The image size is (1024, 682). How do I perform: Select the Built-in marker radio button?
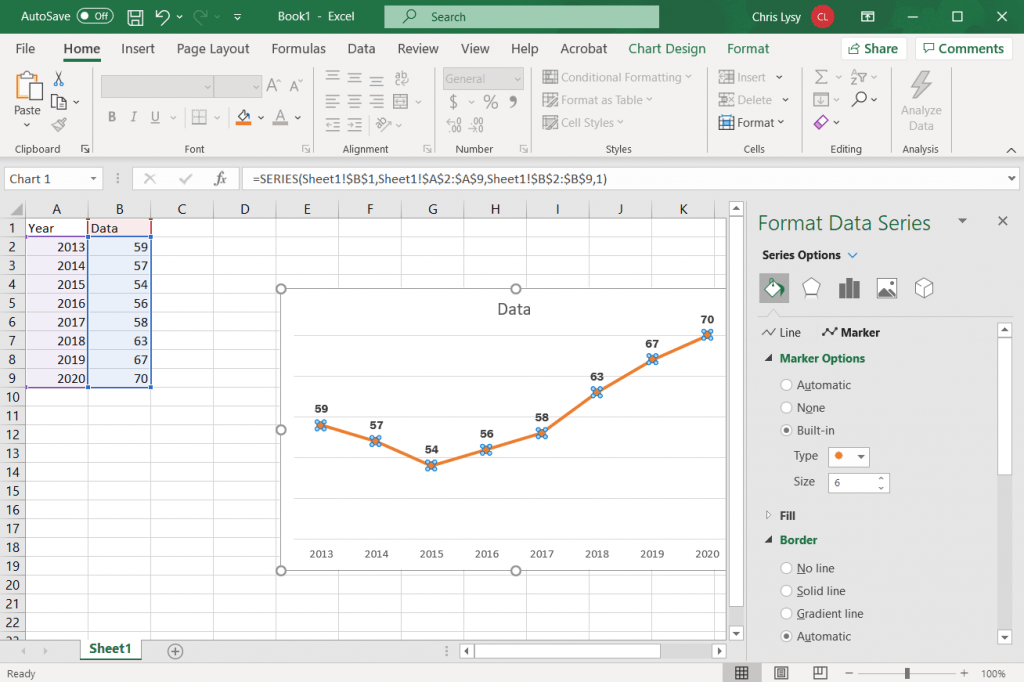(x=786, y=431)
